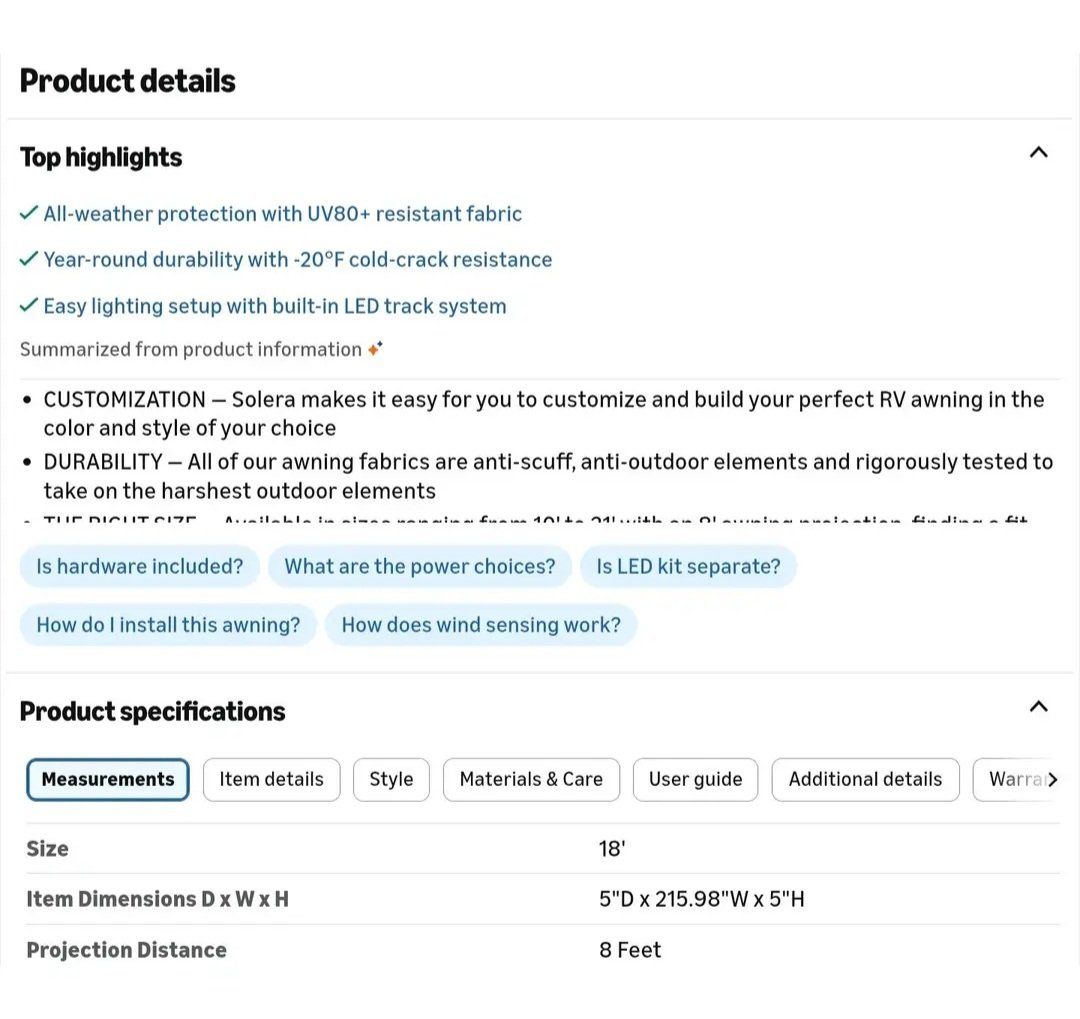Click the truncated bullet text under DURABILITY
Image resolution: width=1080 pixels, height=1019 pixels.
tap(535, 520)
